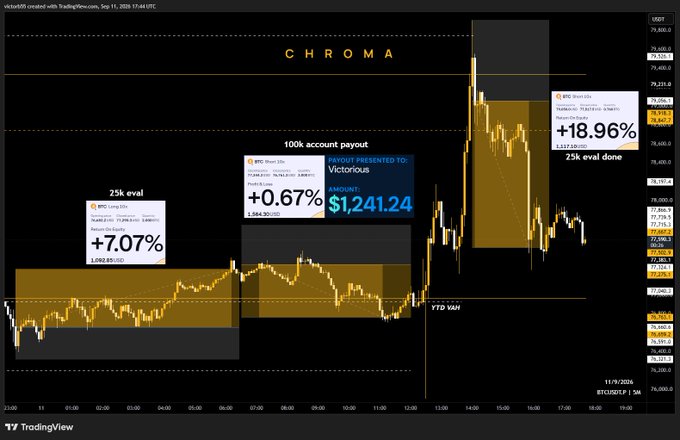This screenshot has width=680, height=440.
Task: Open the USDT currency selector on price axis
Action: tap(658, 20)
